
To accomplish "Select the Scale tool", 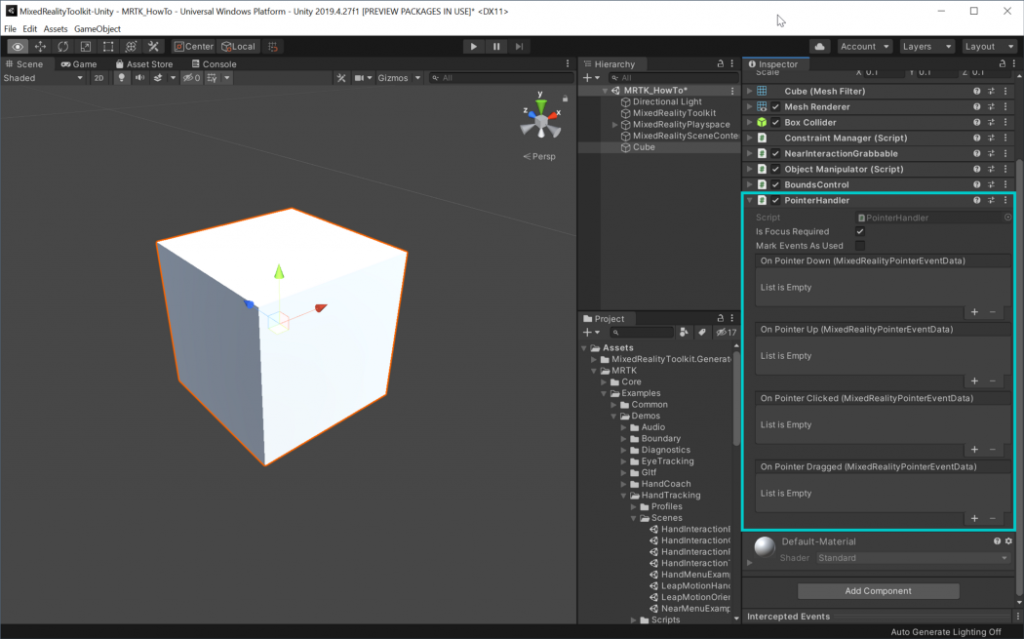I will point(86,46).
